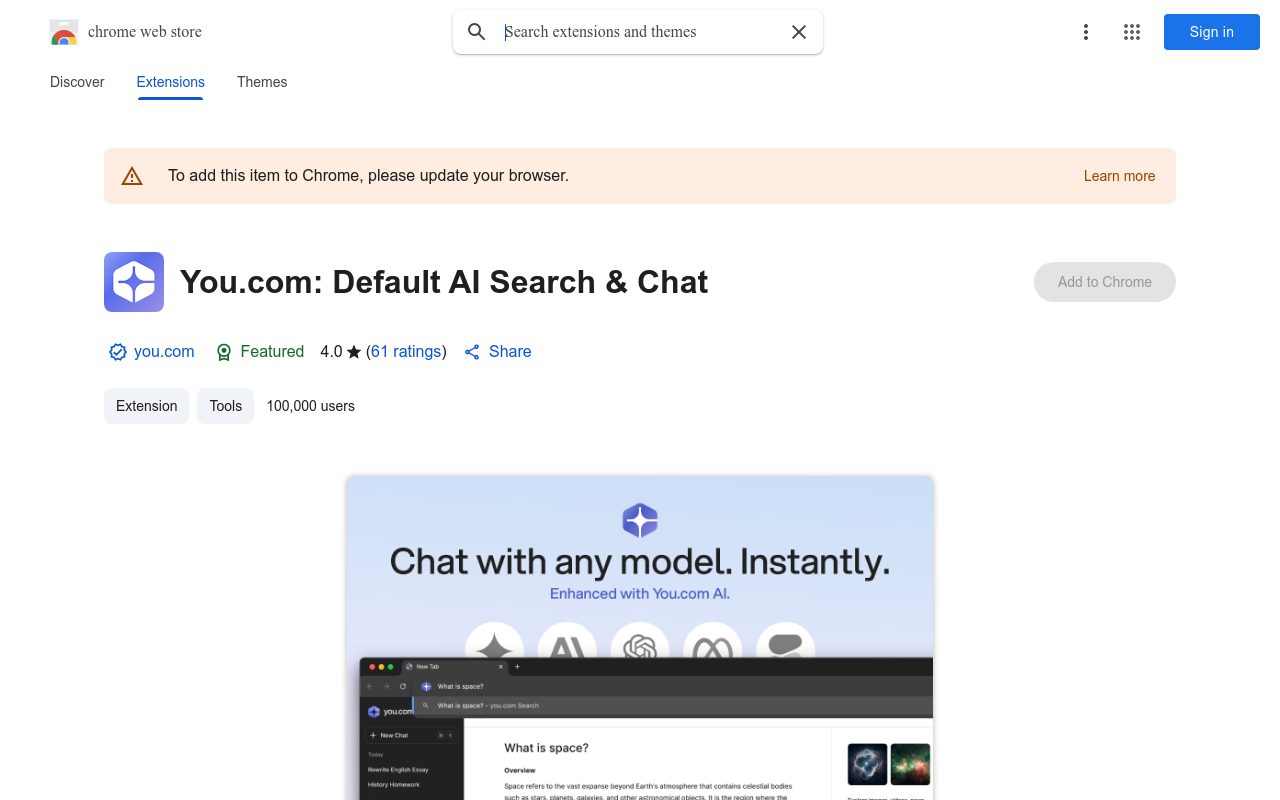Click the 4.0 rating value
This screenshot has height=800, width=1280.
(331, 352)
